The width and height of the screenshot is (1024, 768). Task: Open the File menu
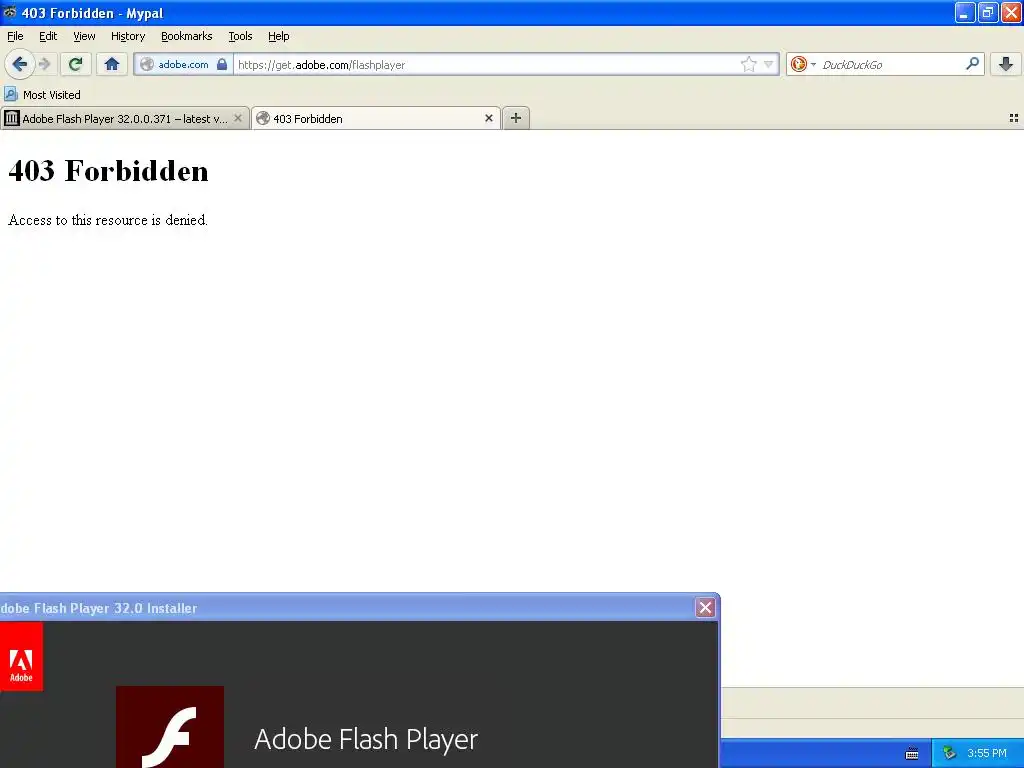click(15, 36)
